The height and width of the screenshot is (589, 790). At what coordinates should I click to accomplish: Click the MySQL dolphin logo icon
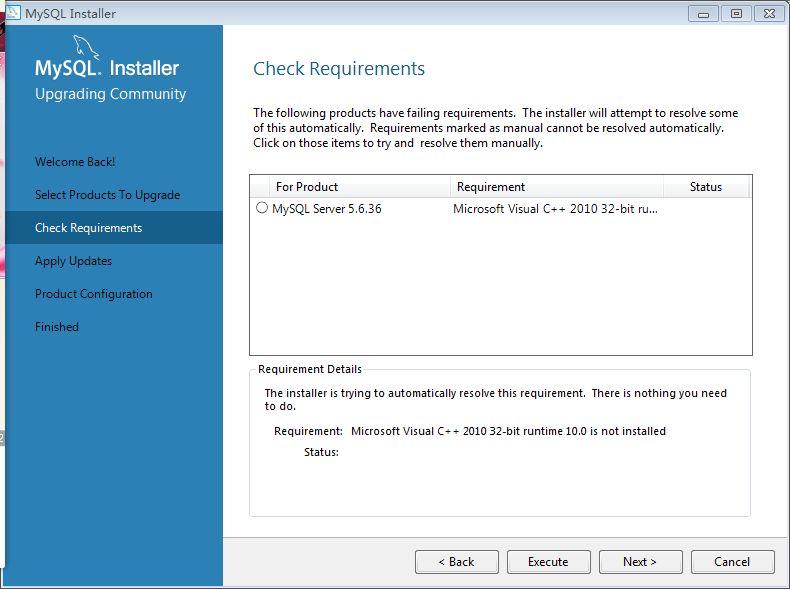click(86, 47)
